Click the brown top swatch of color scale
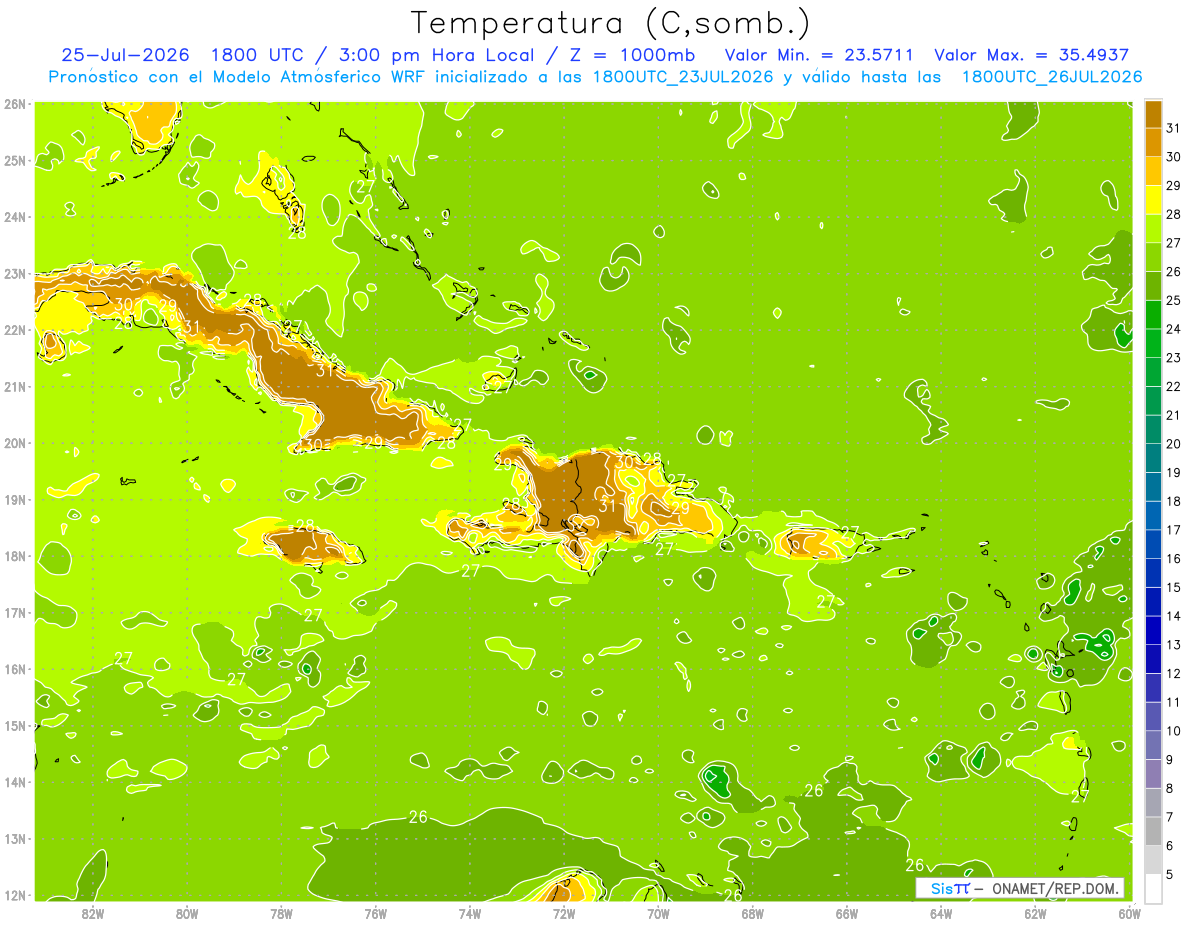This screenshot has height=927, width=1200. tap(1153, 114)
